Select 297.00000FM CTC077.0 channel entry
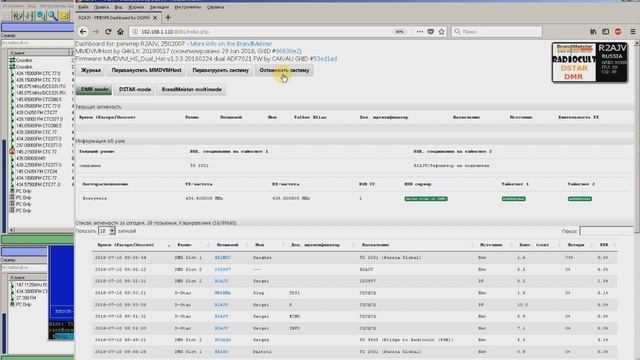640x360 pixels. (39, 145)
